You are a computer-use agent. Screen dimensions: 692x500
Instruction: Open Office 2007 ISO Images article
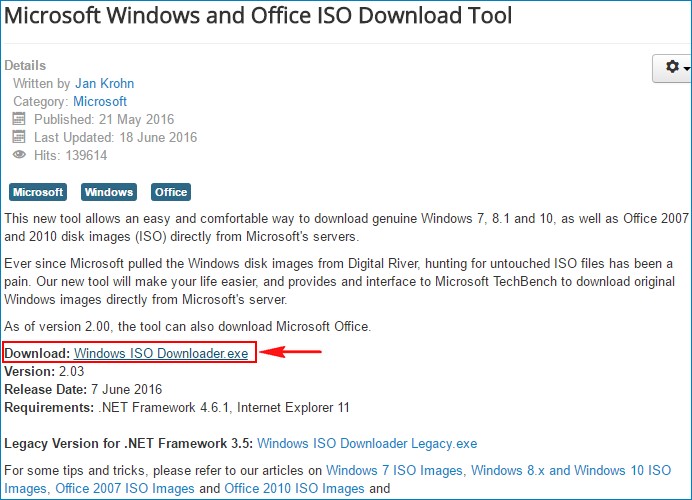pyautogui.click(x=125, y=489)
